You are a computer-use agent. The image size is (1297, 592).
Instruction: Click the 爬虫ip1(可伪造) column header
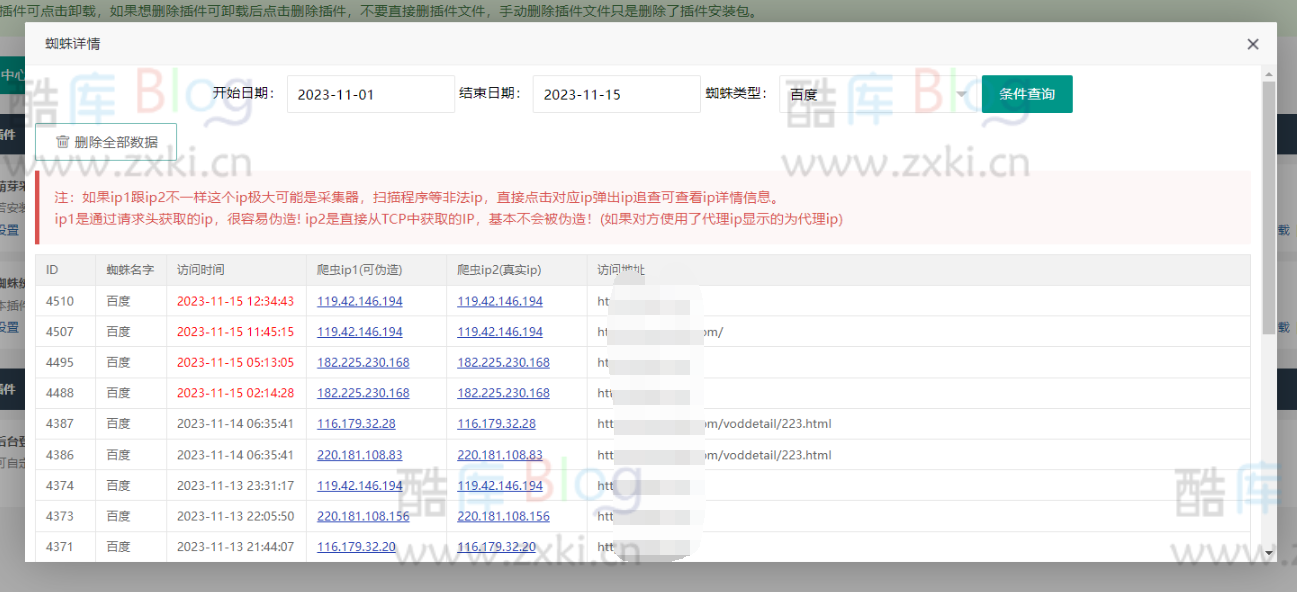pyautogui.click(x=359, y=270)
